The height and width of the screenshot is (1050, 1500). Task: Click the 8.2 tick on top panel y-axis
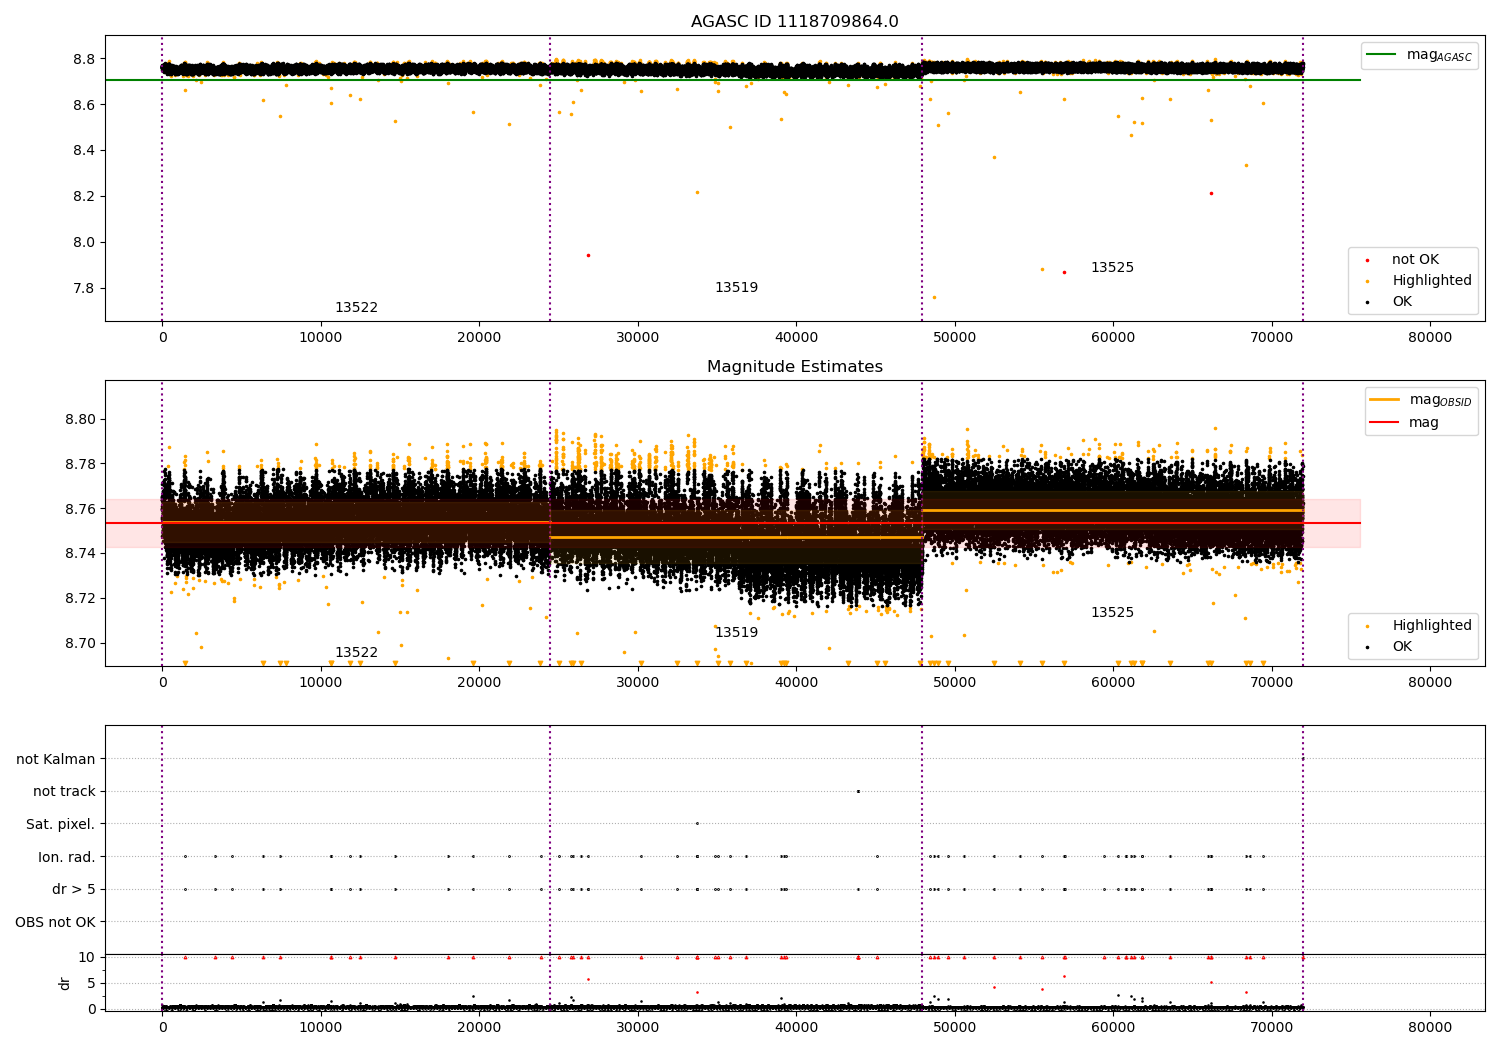[83, 197]
